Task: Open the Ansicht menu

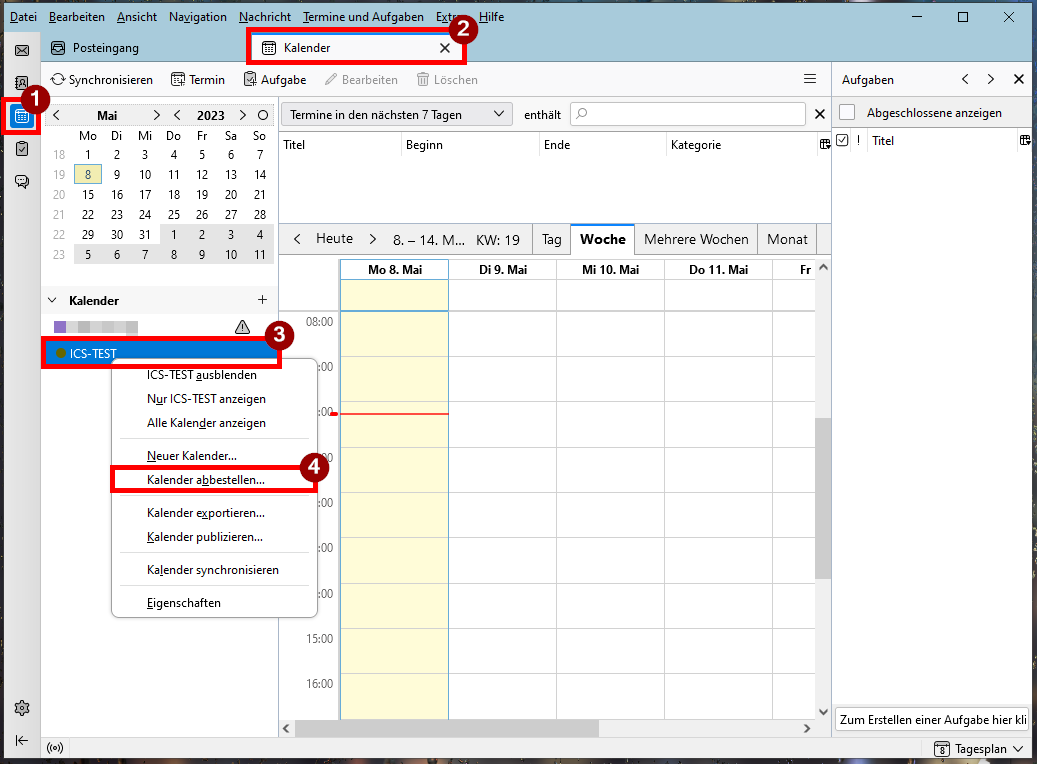Action: coord(137,17)
